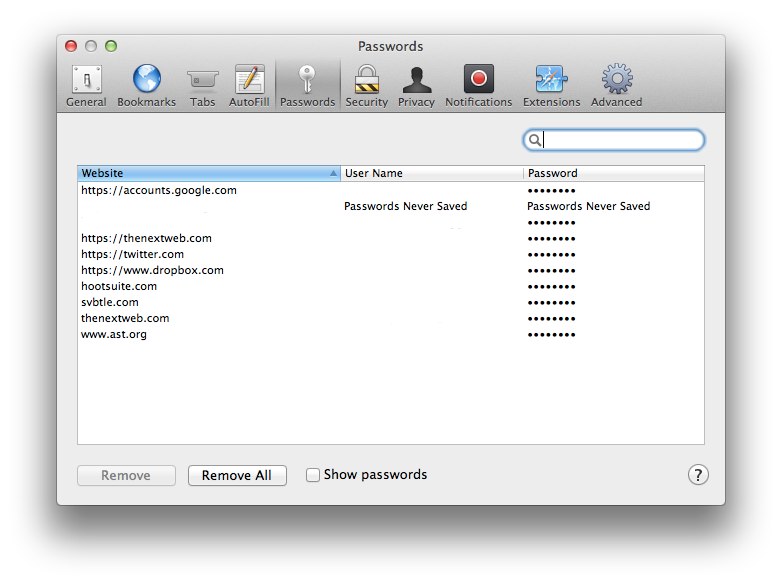This screenshot has height=584, width=782.
Task: Open the General preferences pane
Action: (86, 86)
